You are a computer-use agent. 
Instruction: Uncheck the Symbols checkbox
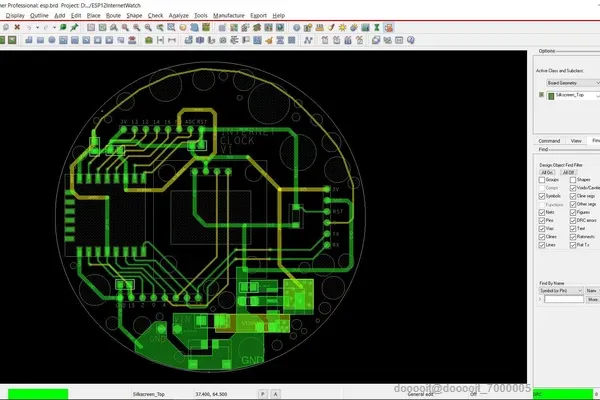pos(542,196)
